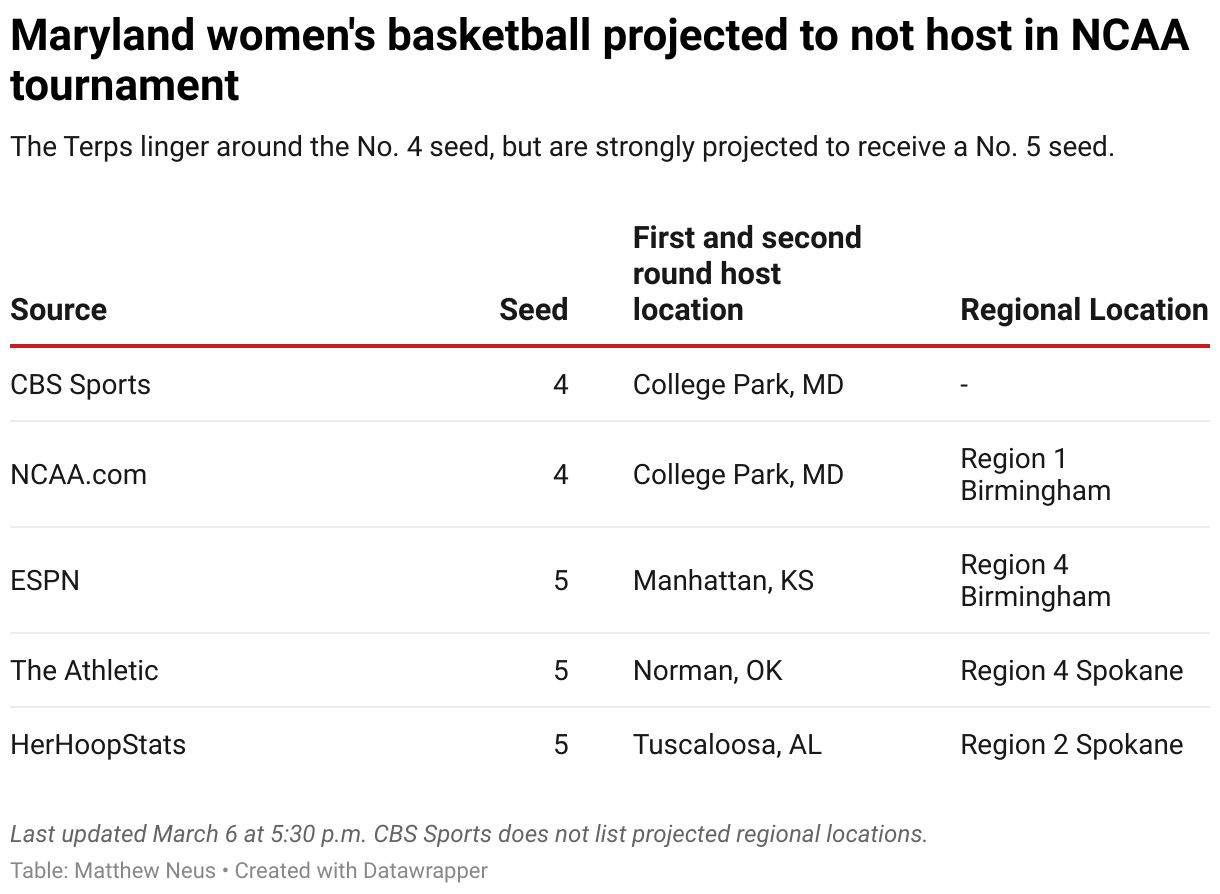1220x894 pixels.
Task: Click the Region 1 Birmingham cell
Action: click(x=1035, y=474)
